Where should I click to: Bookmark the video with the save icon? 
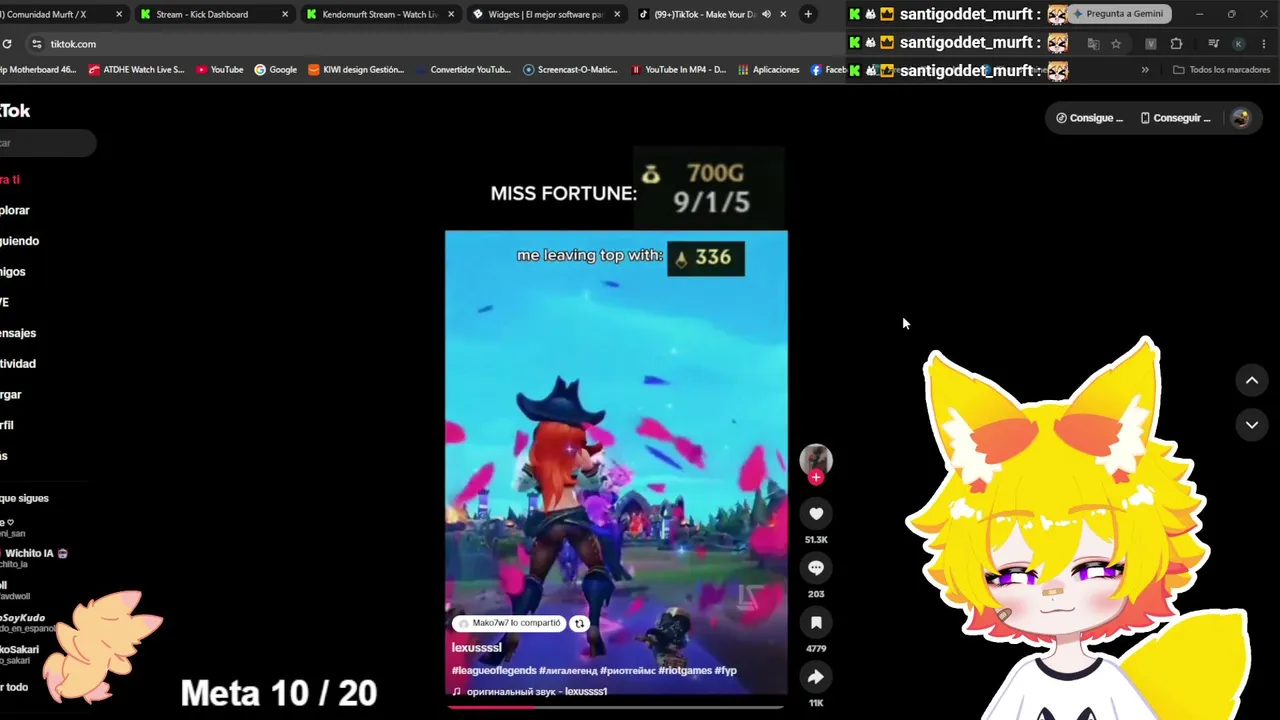coord(816,622)
